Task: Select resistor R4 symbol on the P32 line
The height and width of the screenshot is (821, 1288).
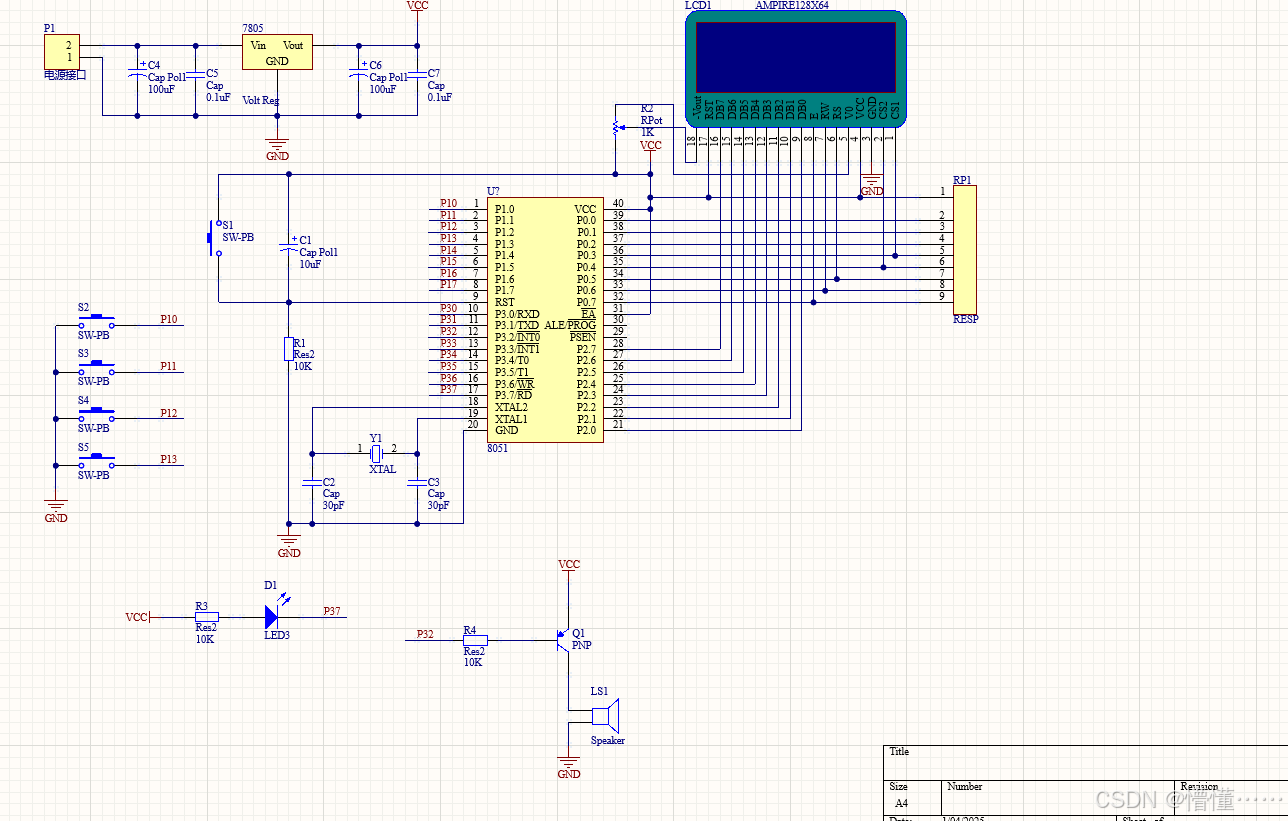Action: click(x=475, y=640)
